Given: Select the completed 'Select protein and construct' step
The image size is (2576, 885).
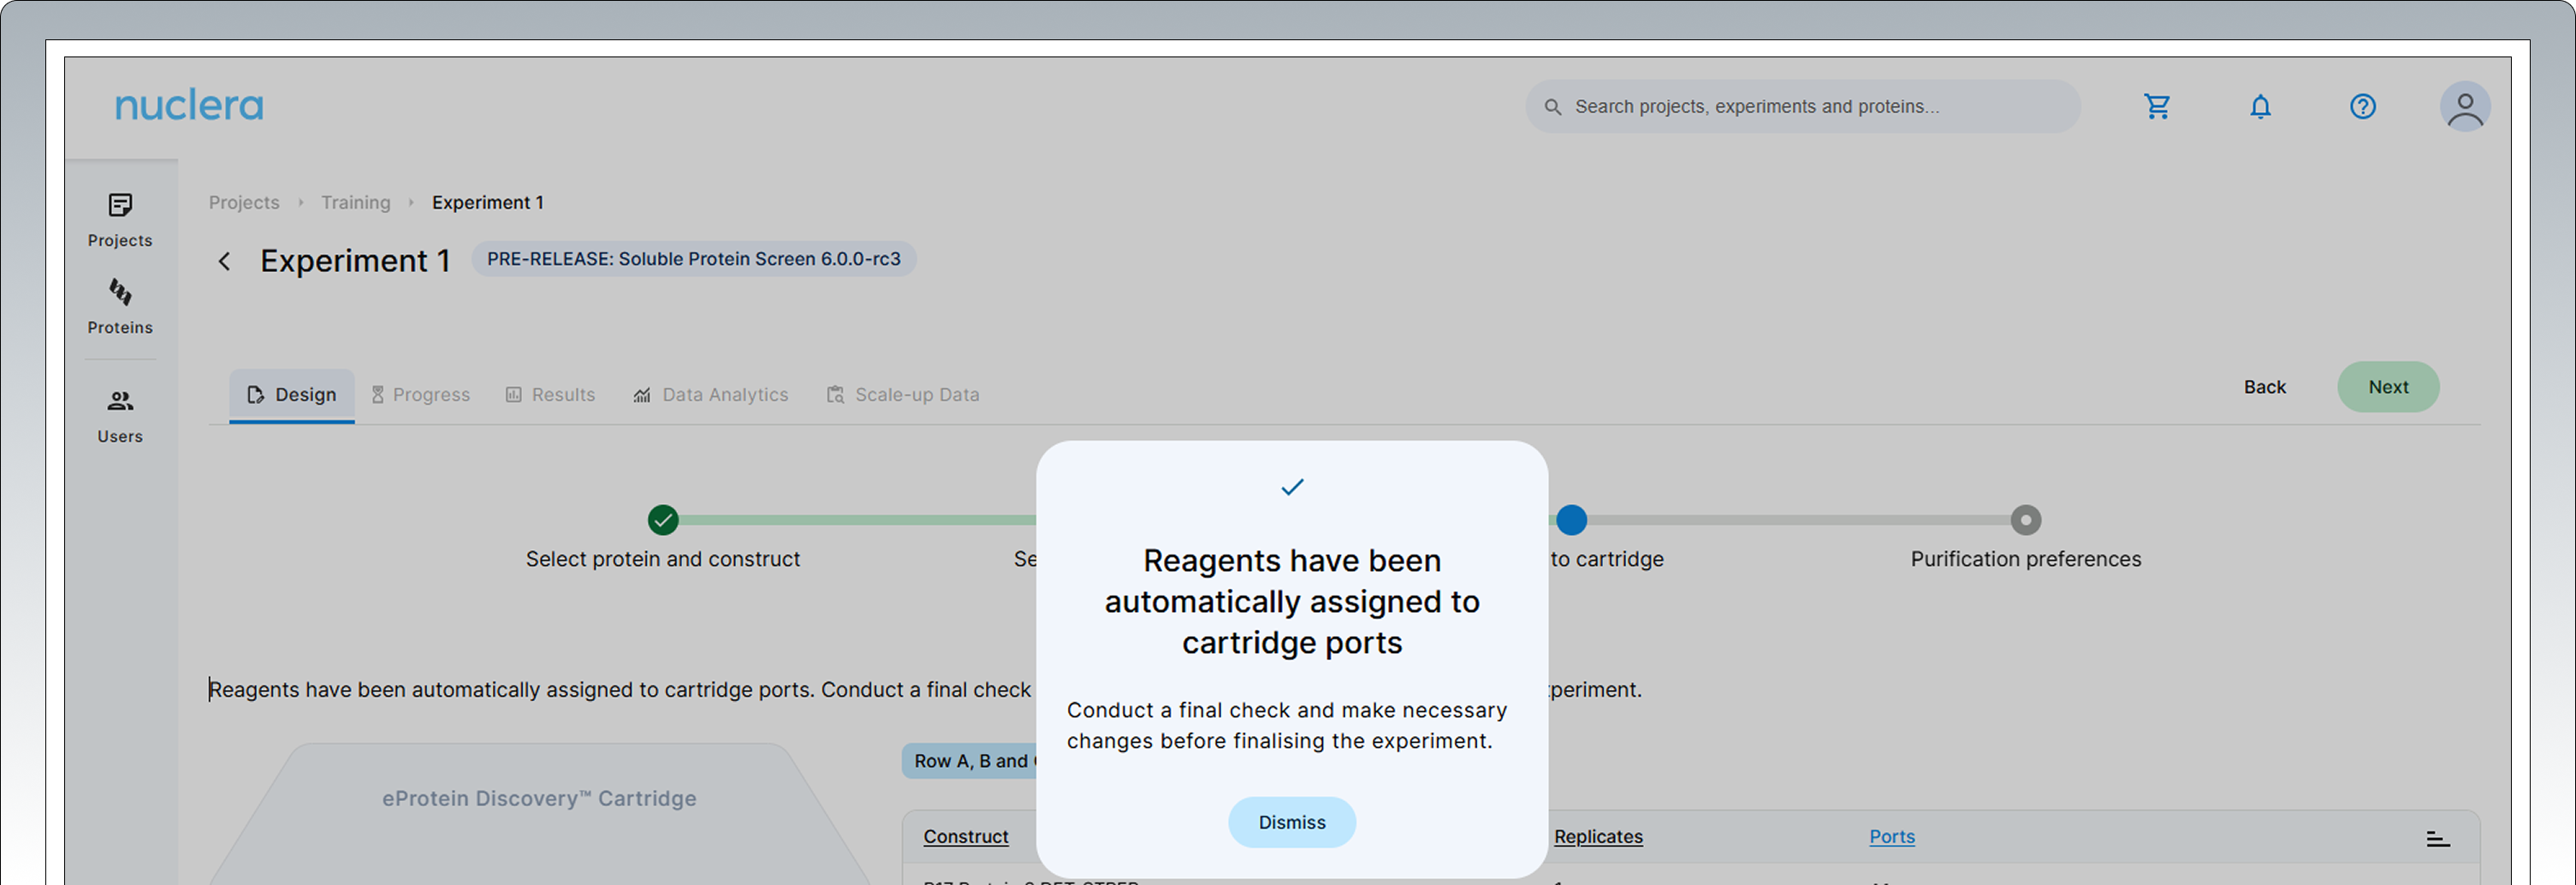Looking at the screenshot, I should [x=662, y=519].
